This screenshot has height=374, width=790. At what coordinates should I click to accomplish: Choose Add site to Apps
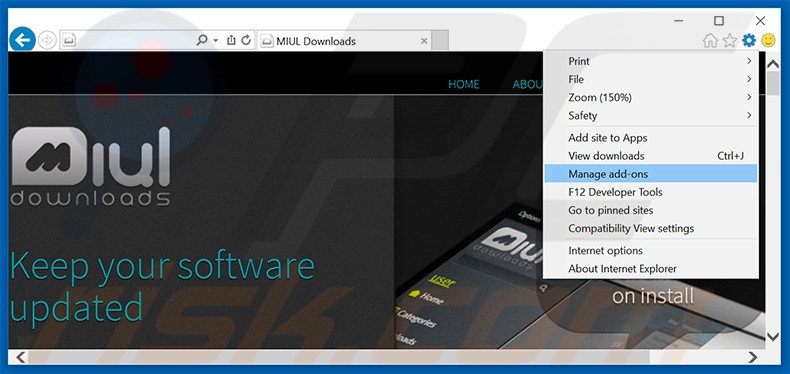pyautogui.click(x=651, y=138)
